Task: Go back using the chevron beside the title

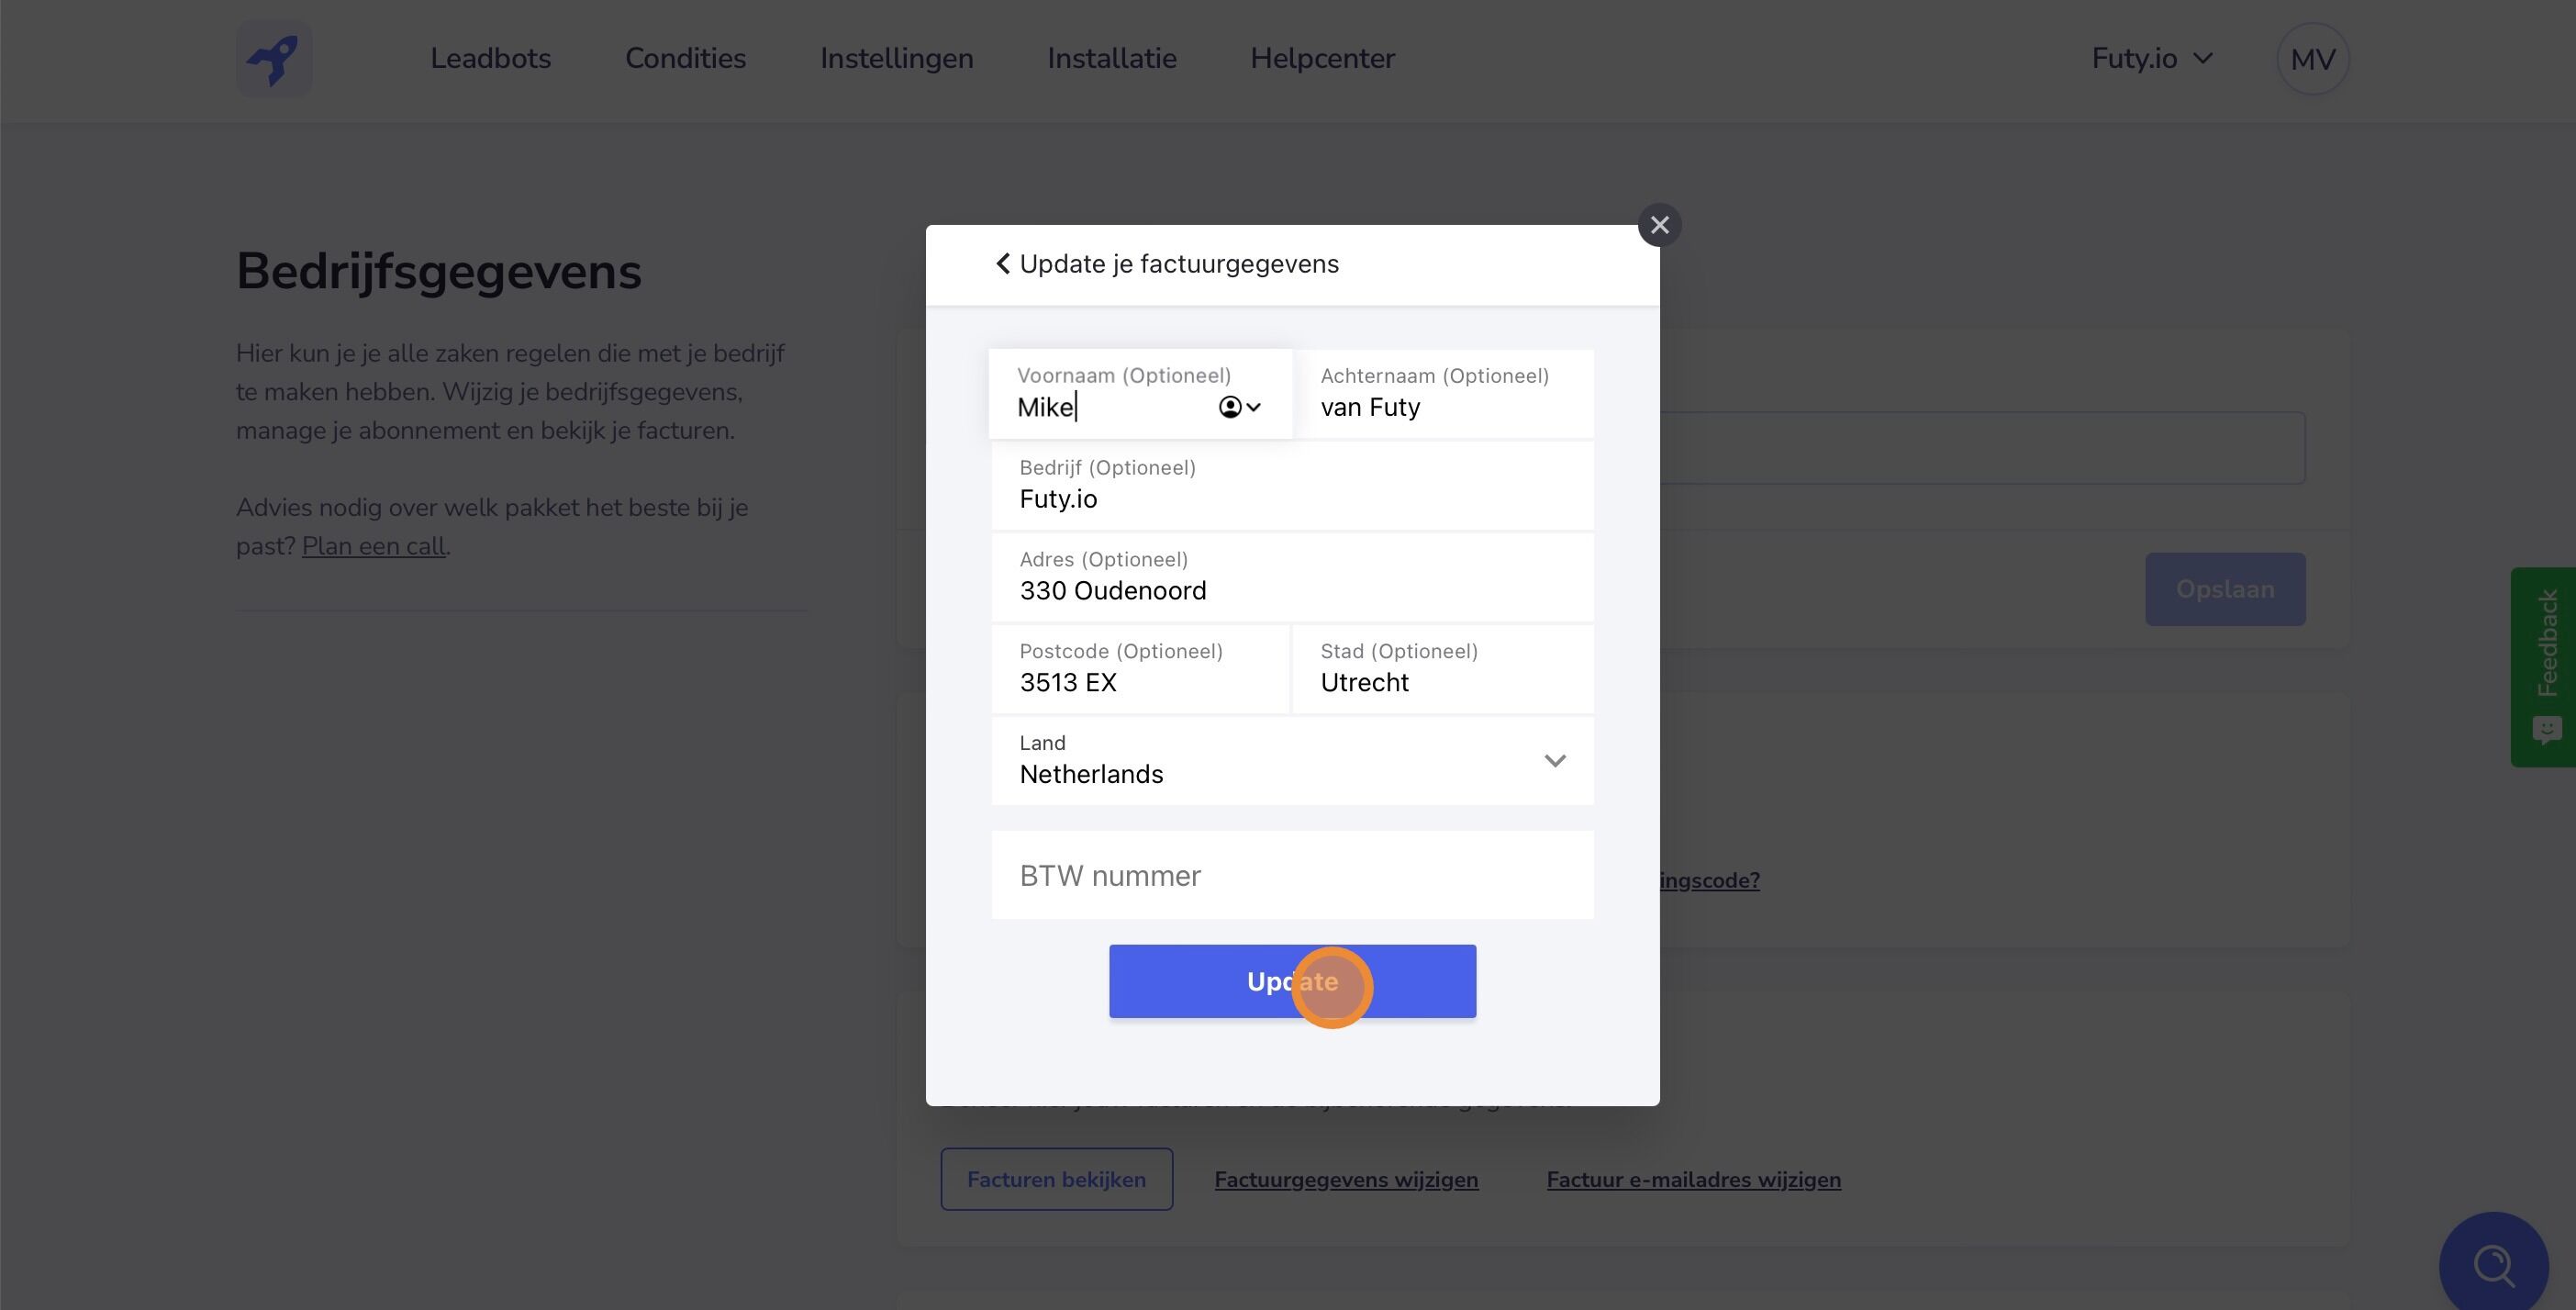Action: 1003,264
